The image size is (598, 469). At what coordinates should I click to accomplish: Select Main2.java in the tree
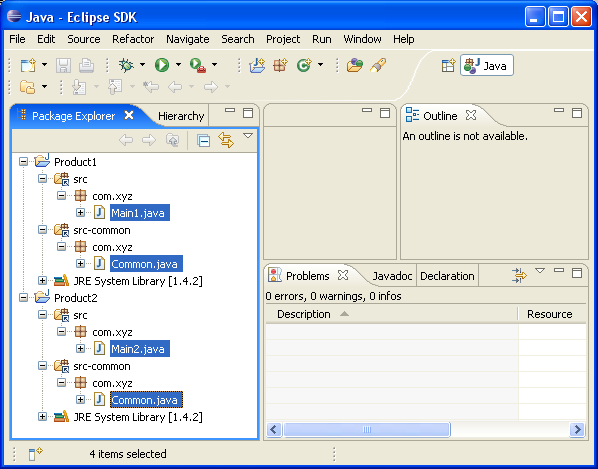click(x=140, y=349)
